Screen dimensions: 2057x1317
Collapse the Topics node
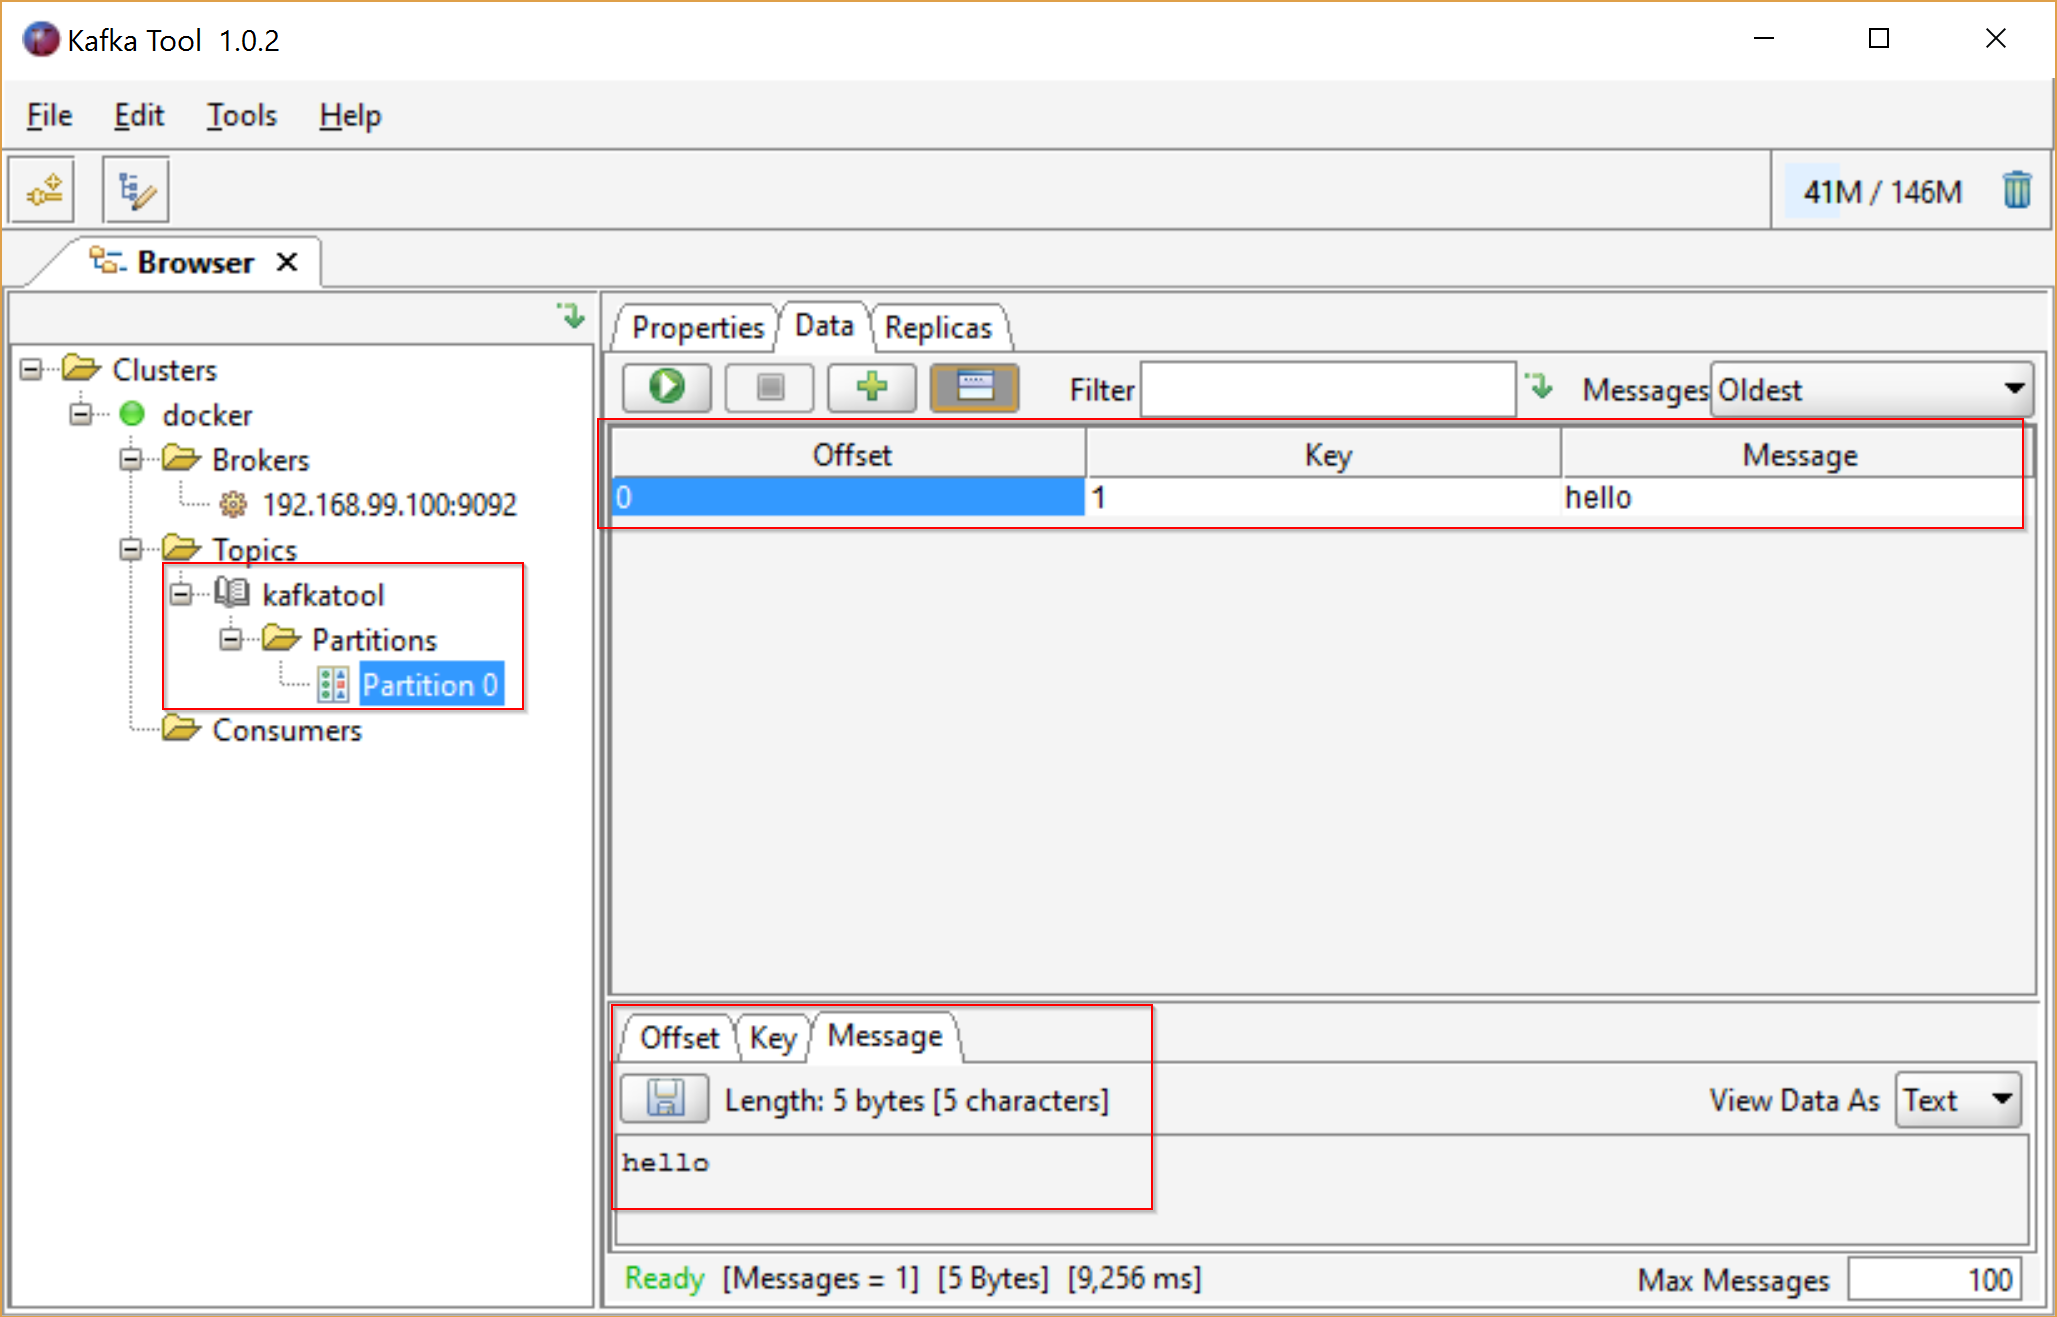(131, 549)
